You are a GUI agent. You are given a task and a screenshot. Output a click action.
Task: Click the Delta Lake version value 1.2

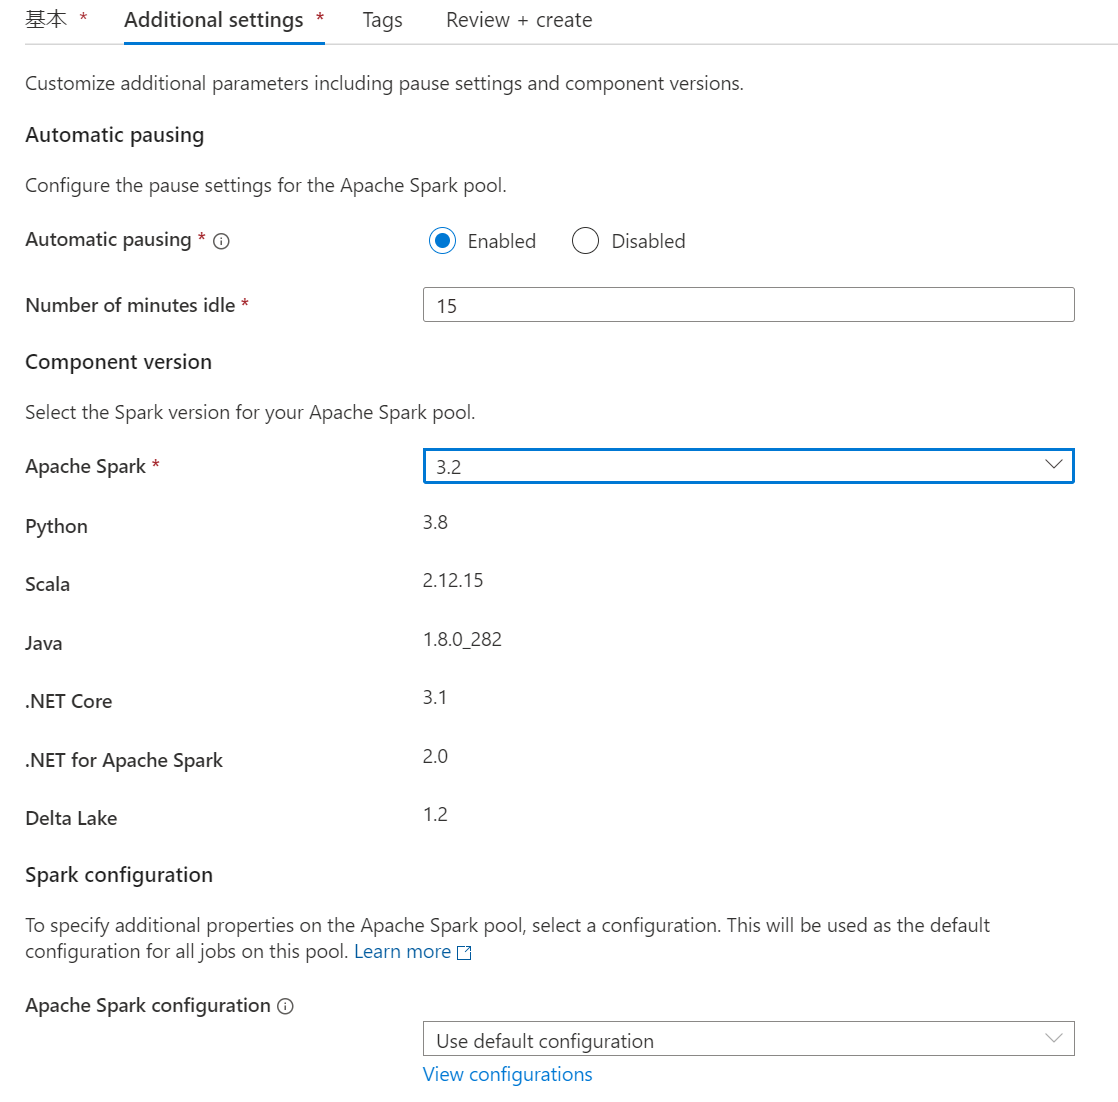pyautogui.click(x=435, y=814)
